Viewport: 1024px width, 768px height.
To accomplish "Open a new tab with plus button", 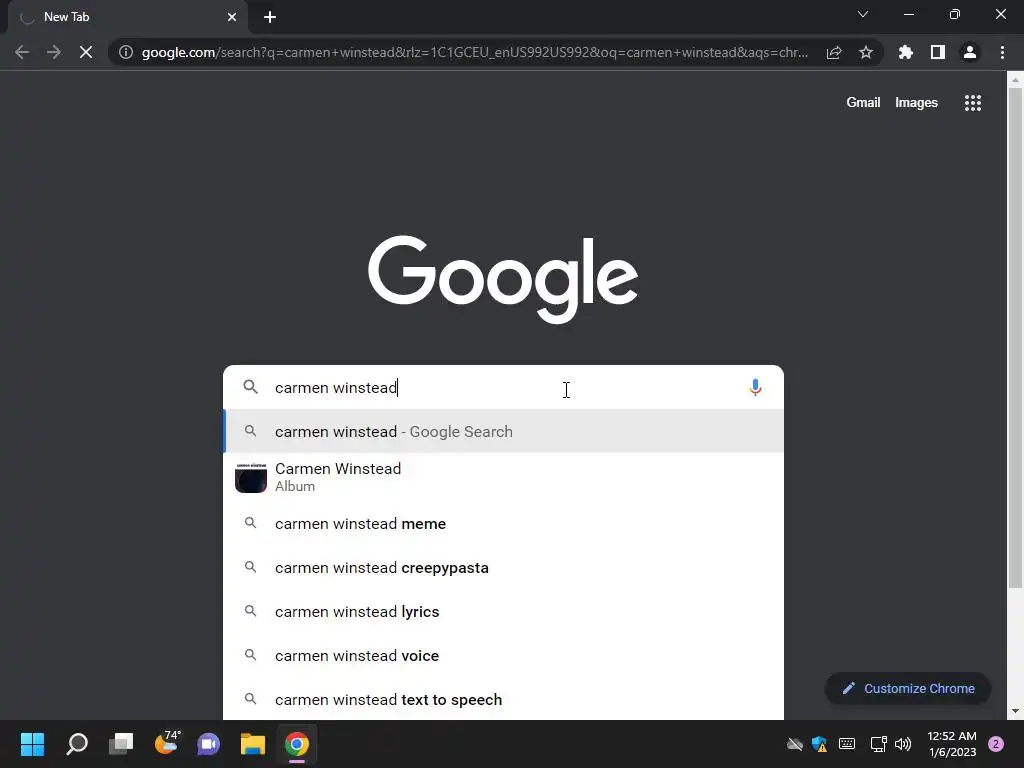I will pos(270,17).
